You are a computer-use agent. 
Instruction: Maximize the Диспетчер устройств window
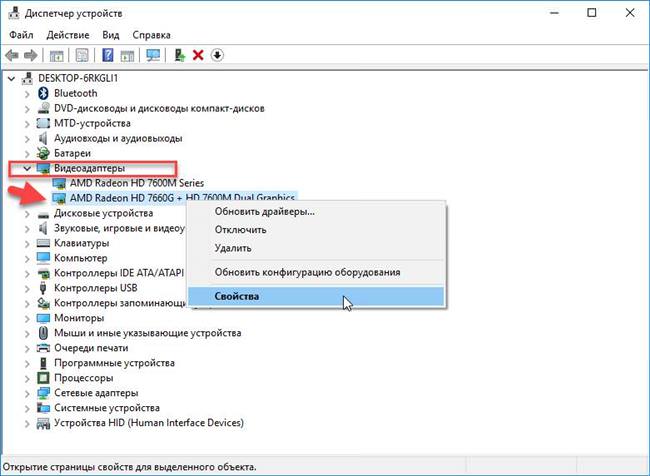[592, 13]
